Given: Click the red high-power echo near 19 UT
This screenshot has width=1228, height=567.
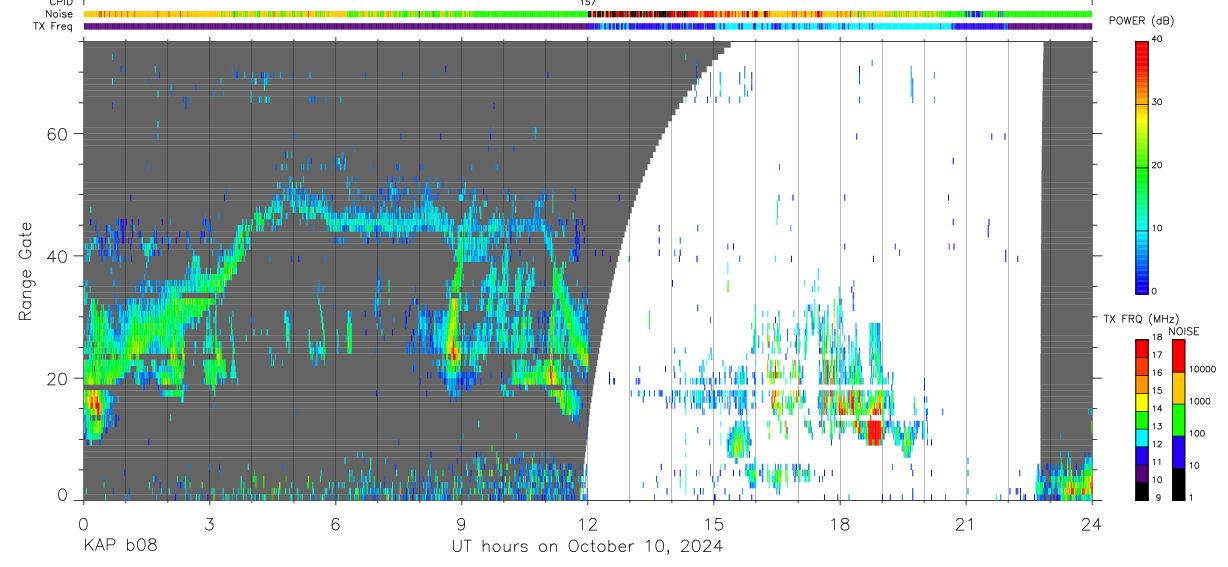Looking at the screenshot, I should (873, 432).
